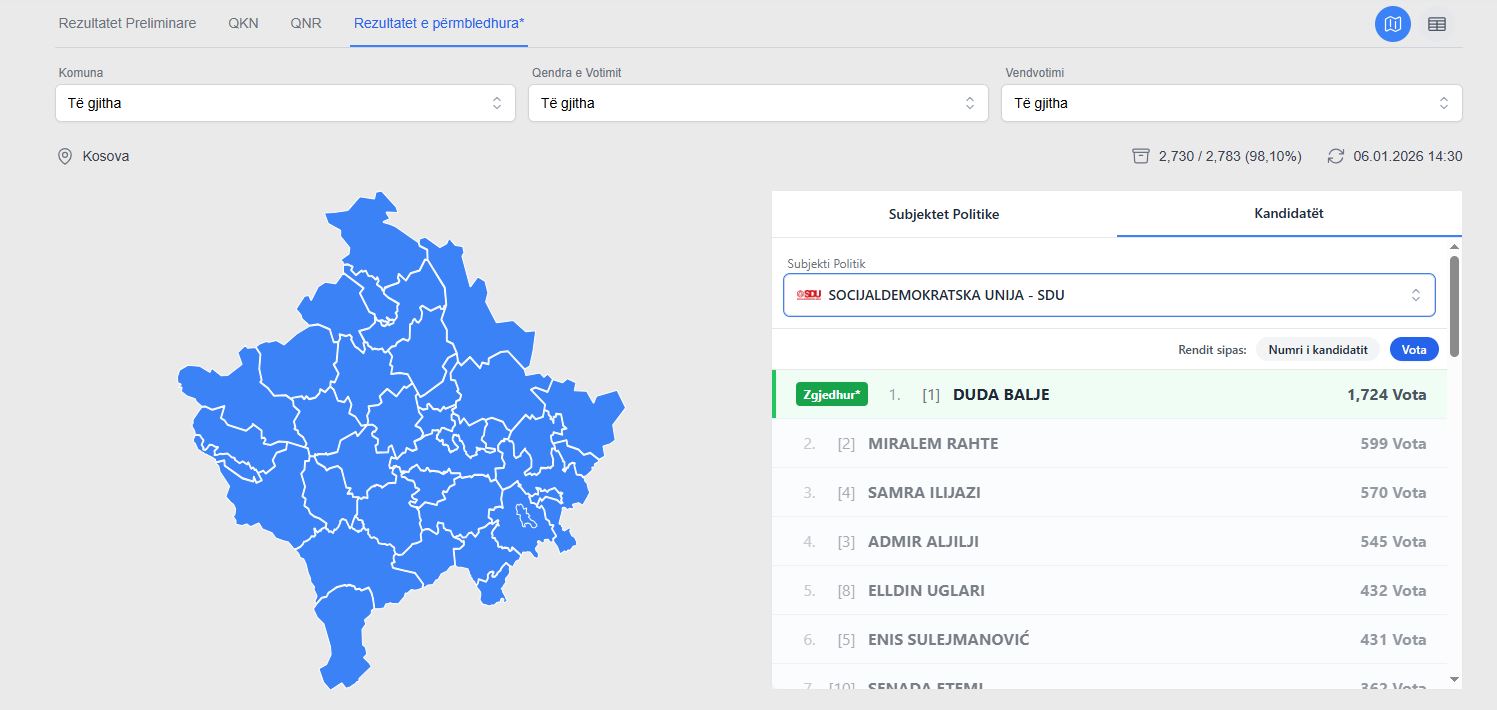
Task: Switch to map view icon
Action: [1392, 24]
